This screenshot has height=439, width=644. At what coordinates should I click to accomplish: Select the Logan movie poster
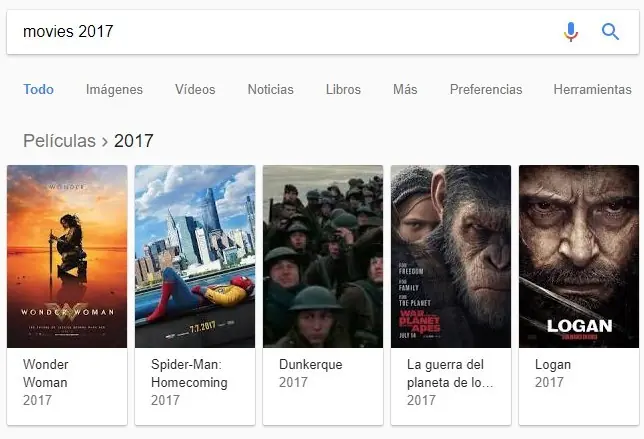(579, 256)
